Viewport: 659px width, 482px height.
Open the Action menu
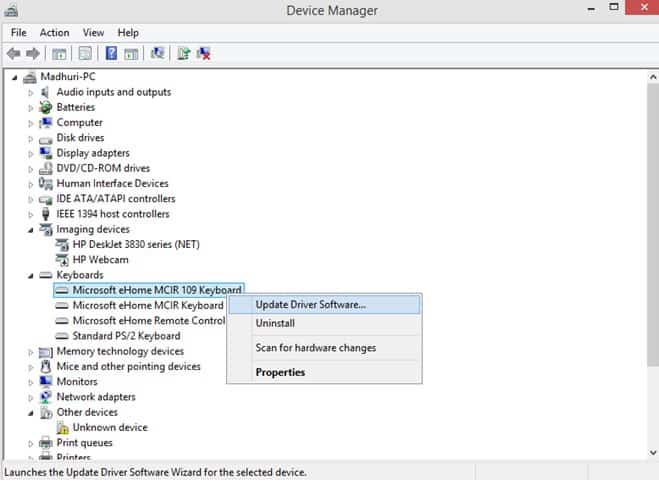55,33
